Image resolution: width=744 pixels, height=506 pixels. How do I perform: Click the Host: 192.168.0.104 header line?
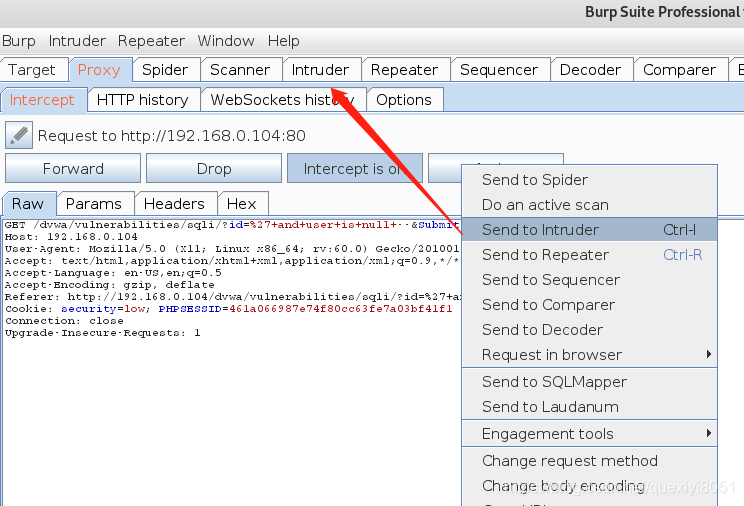click(x=71, y=237)
